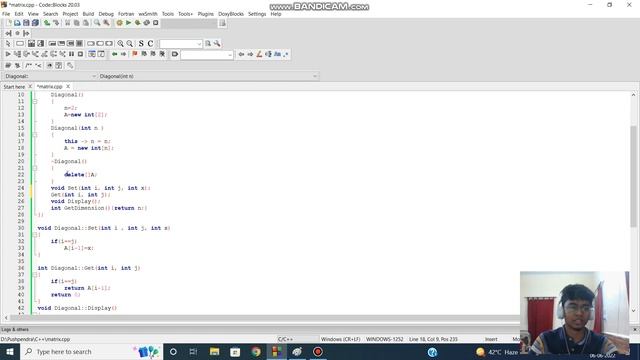Collapse code fold at line 37
The width and height of the screenshot is (640, 360).
35,275
